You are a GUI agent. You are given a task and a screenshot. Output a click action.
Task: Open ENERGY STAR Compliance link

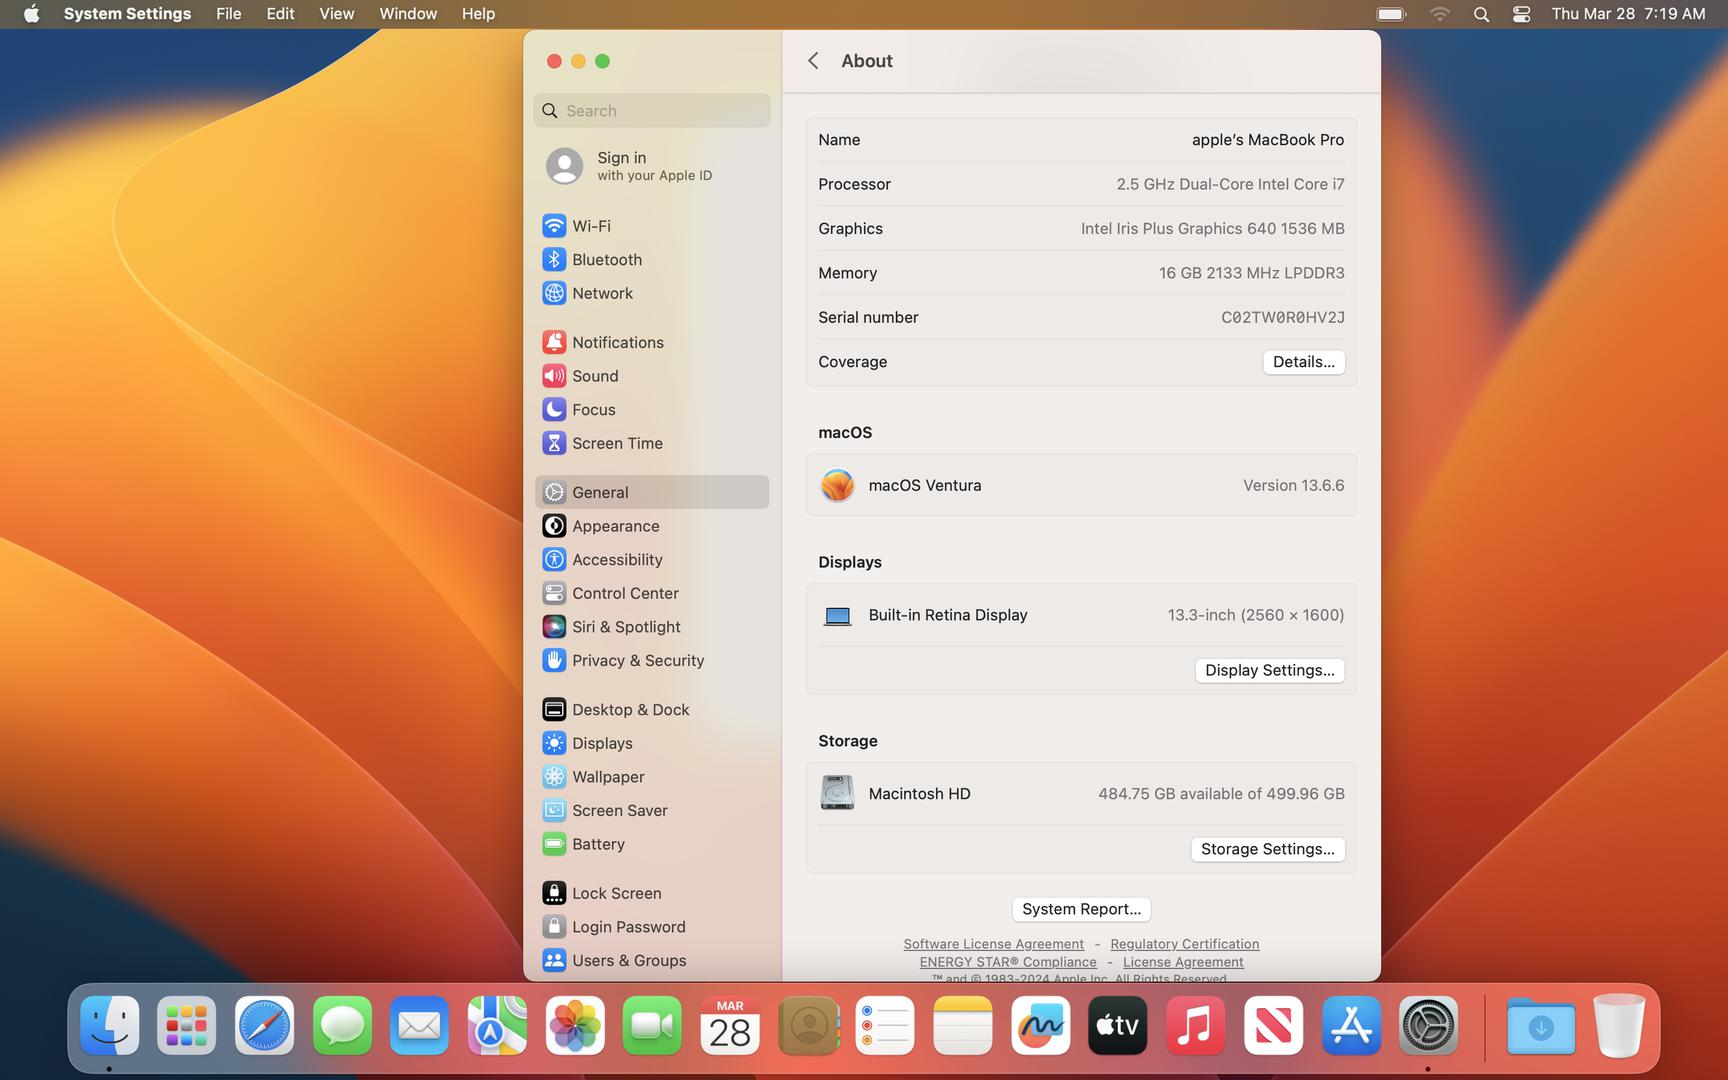point(1008,962)
